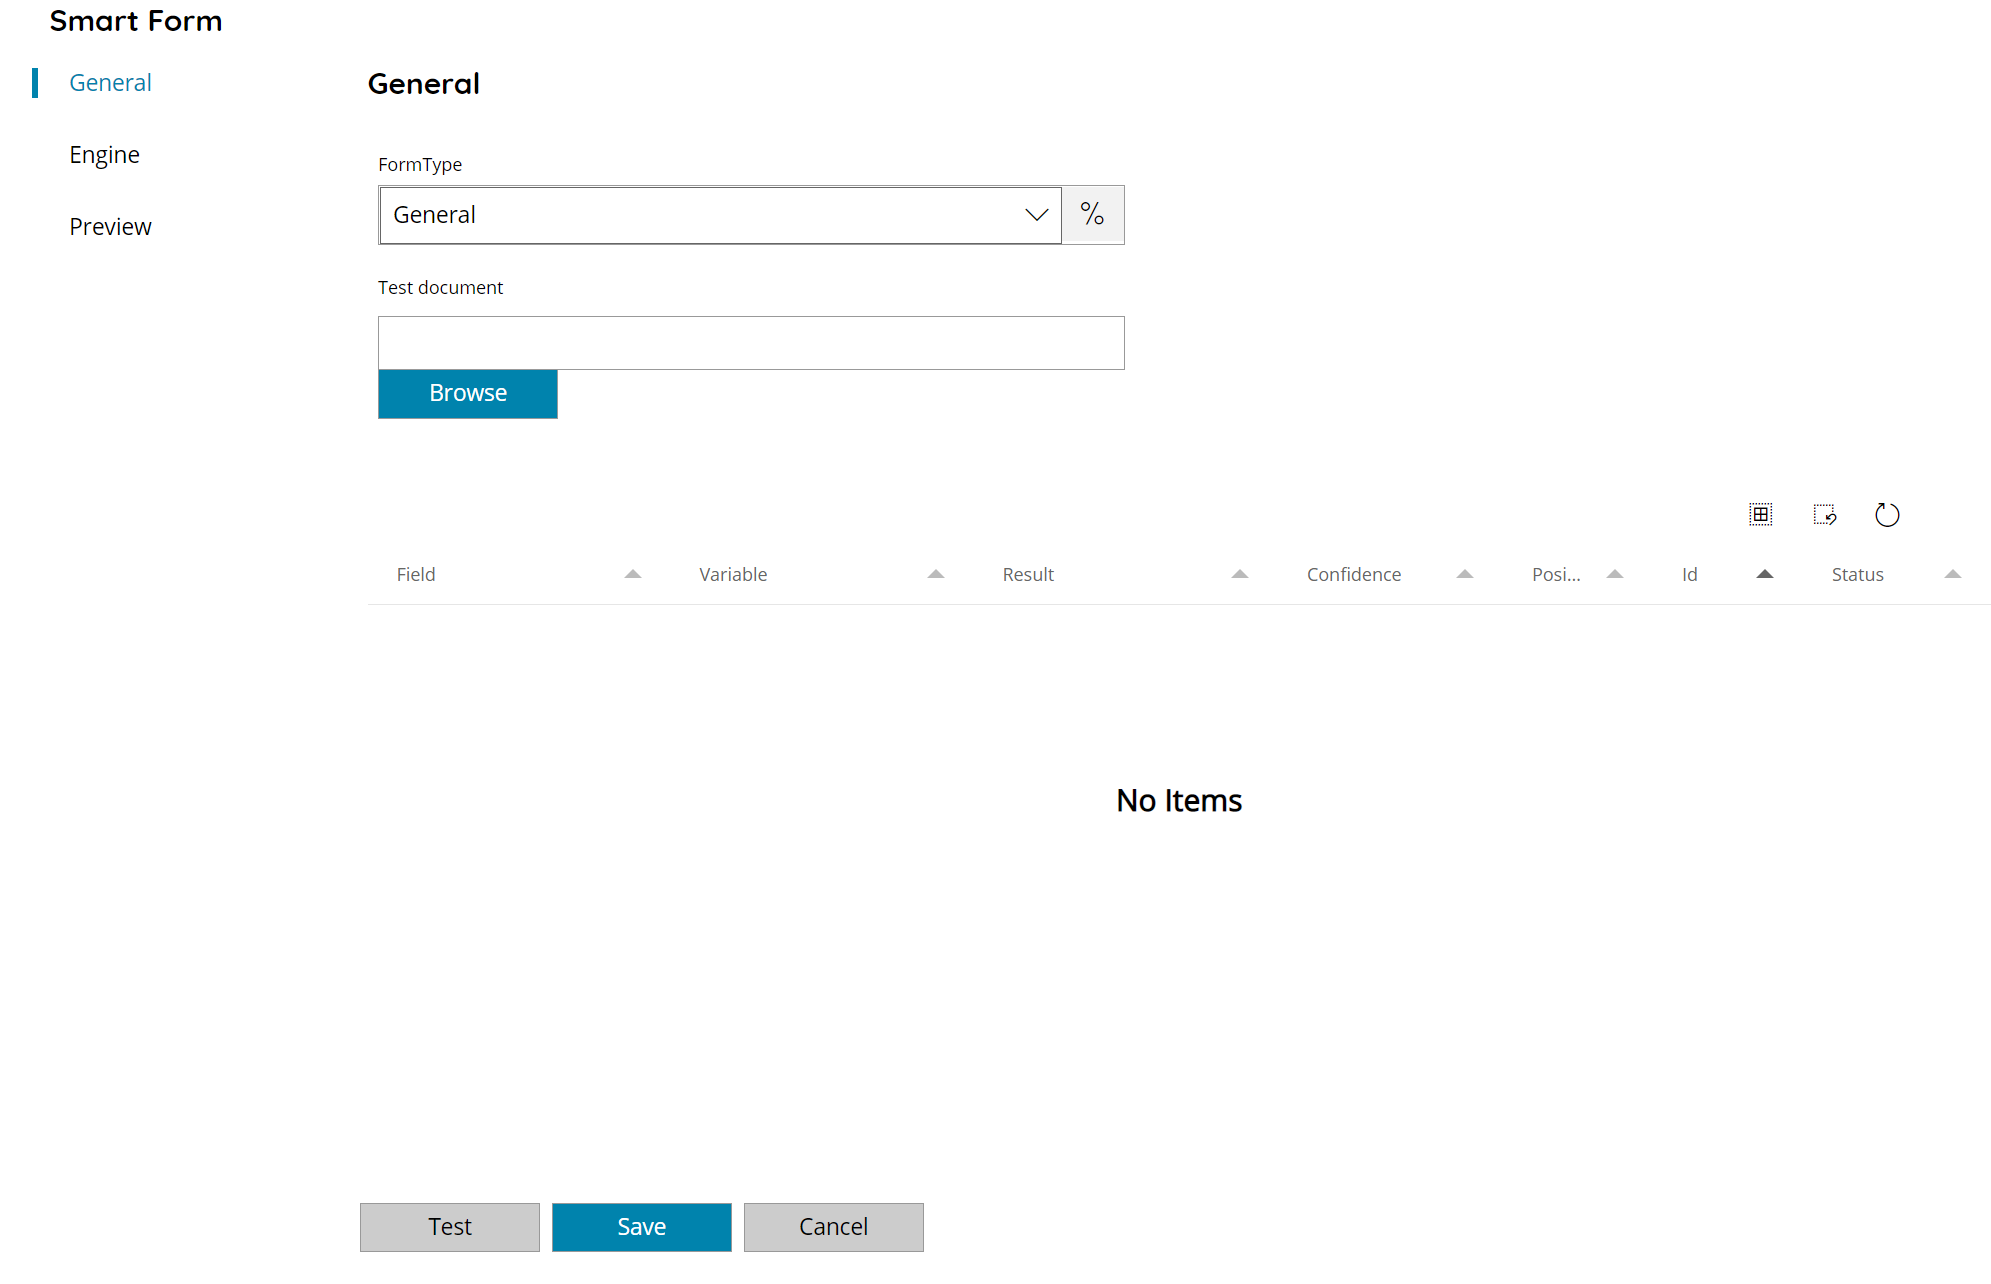Click the Posi... column header
Screen dimensions: 1991x1284
pos(1556,574)
